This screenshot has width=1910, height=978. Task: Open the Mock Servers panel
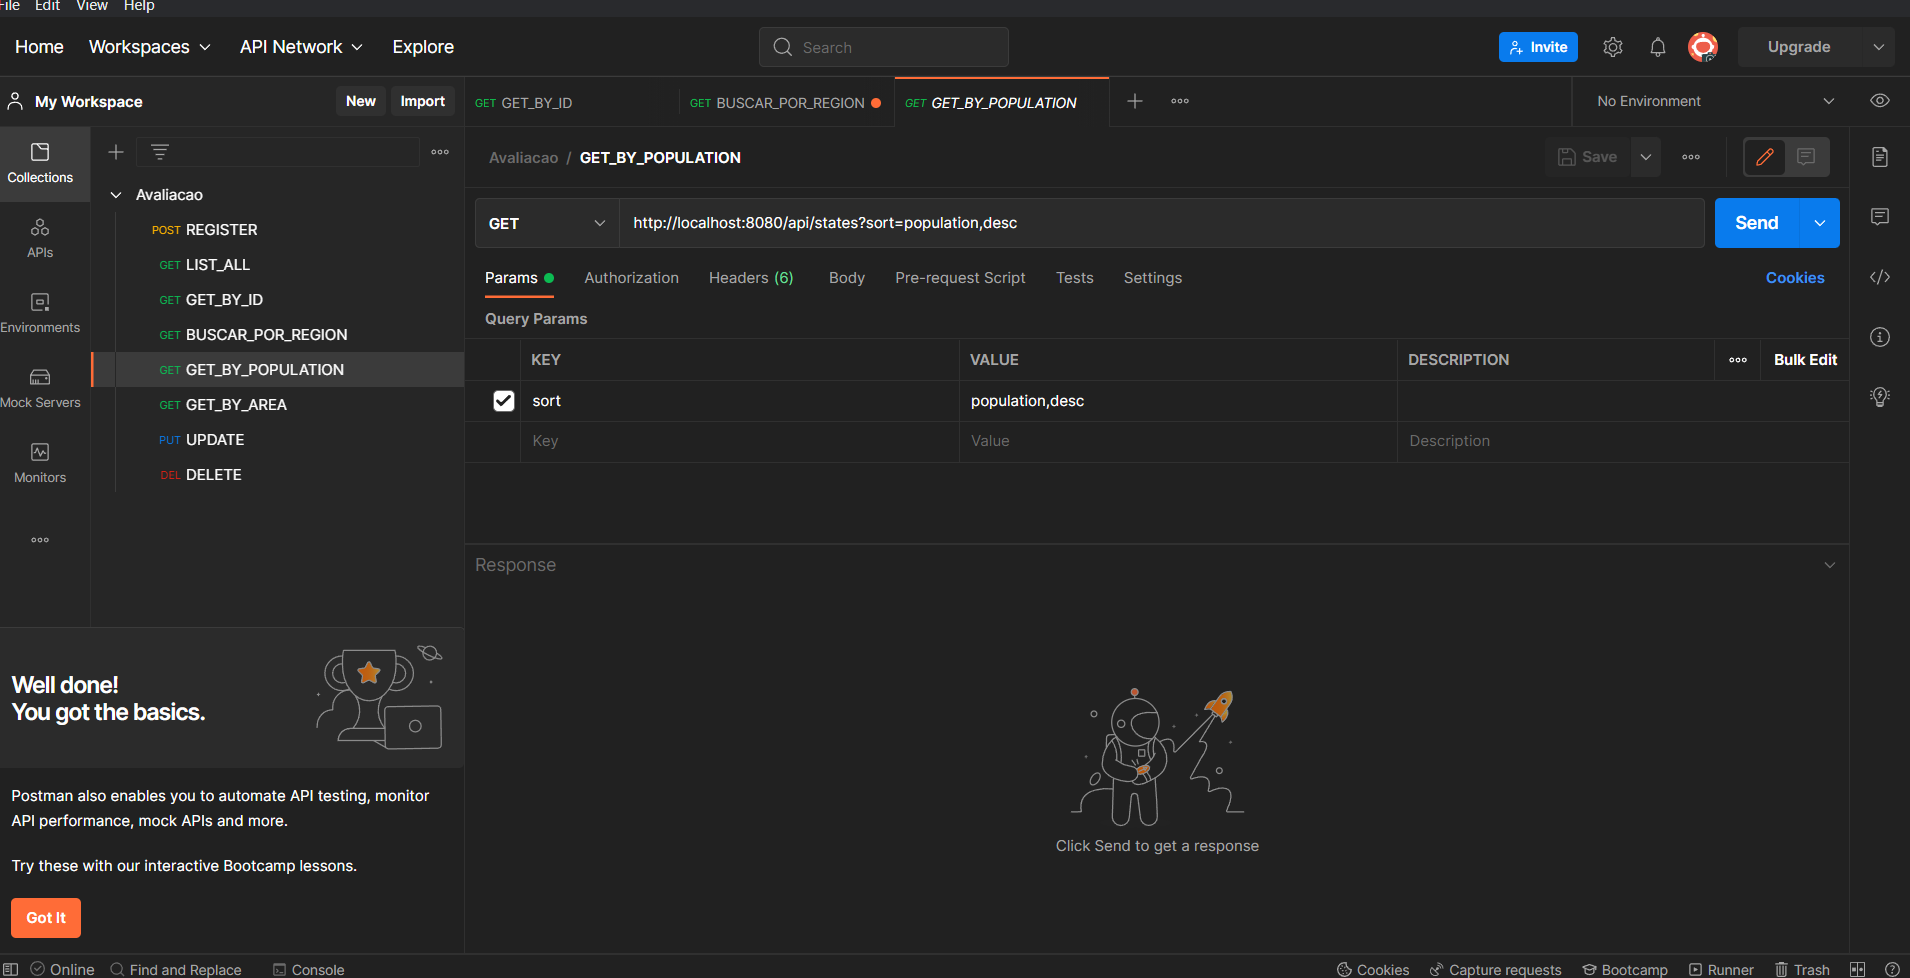tap(40, 387)
